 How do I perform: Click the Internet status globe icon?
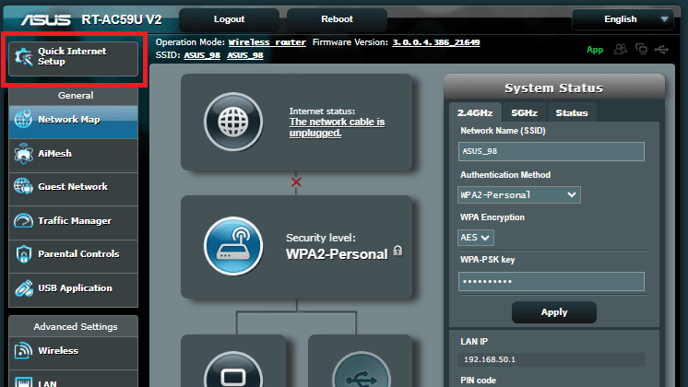click(x=233, y=122)
